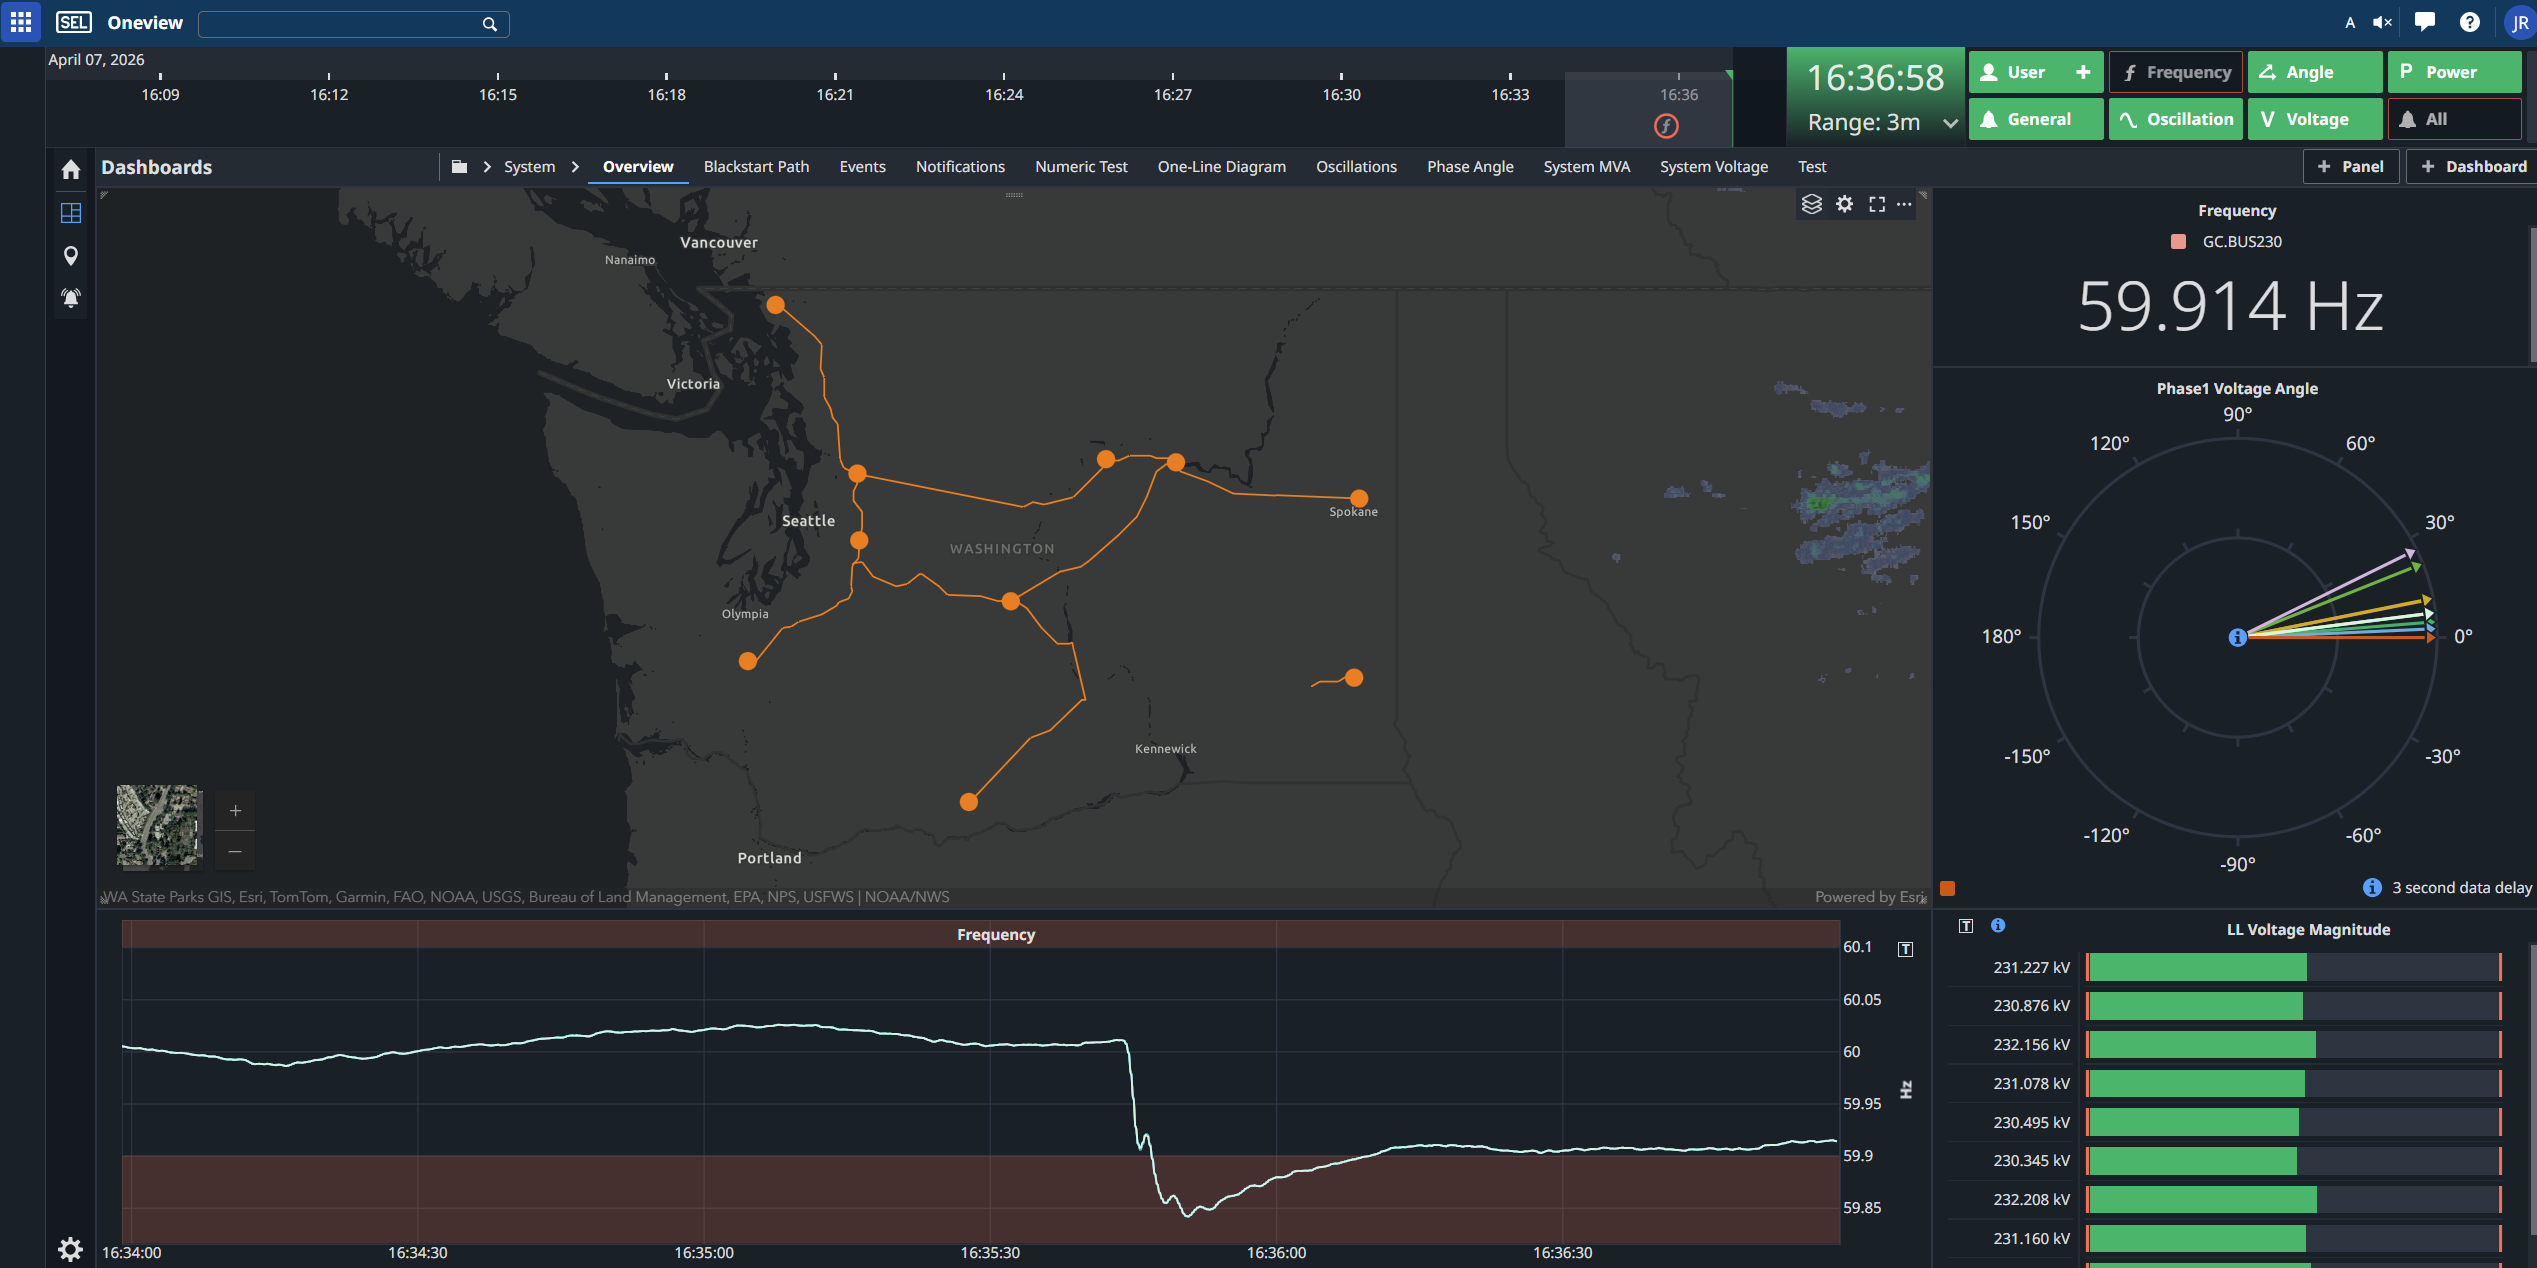Click the search magnifier icon

pos(489,24)
